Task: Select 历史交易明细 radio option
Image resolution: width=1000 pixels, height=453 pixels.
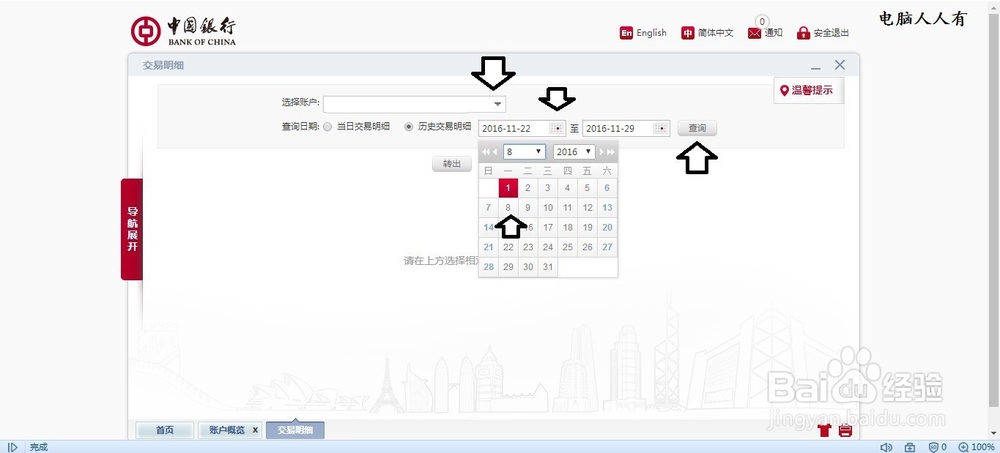Action: click(409, 127)
